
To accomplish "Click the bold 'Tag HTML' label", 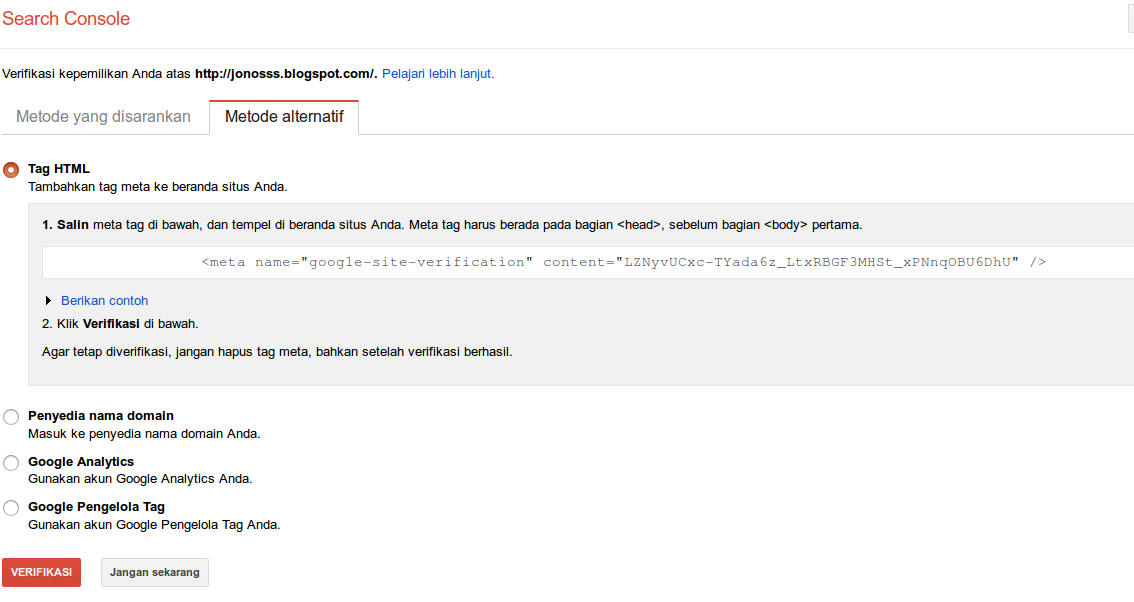I will point(59,169).
